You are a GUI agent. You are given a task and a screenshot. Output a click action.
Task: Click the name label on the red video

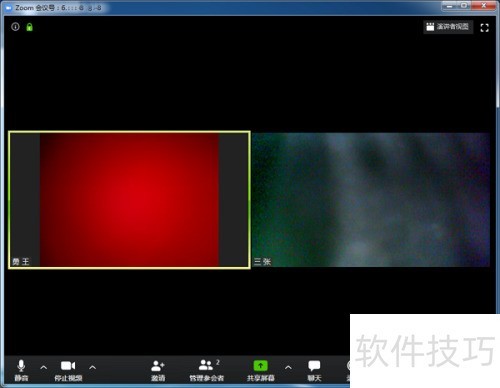click(x=21, y=262)
